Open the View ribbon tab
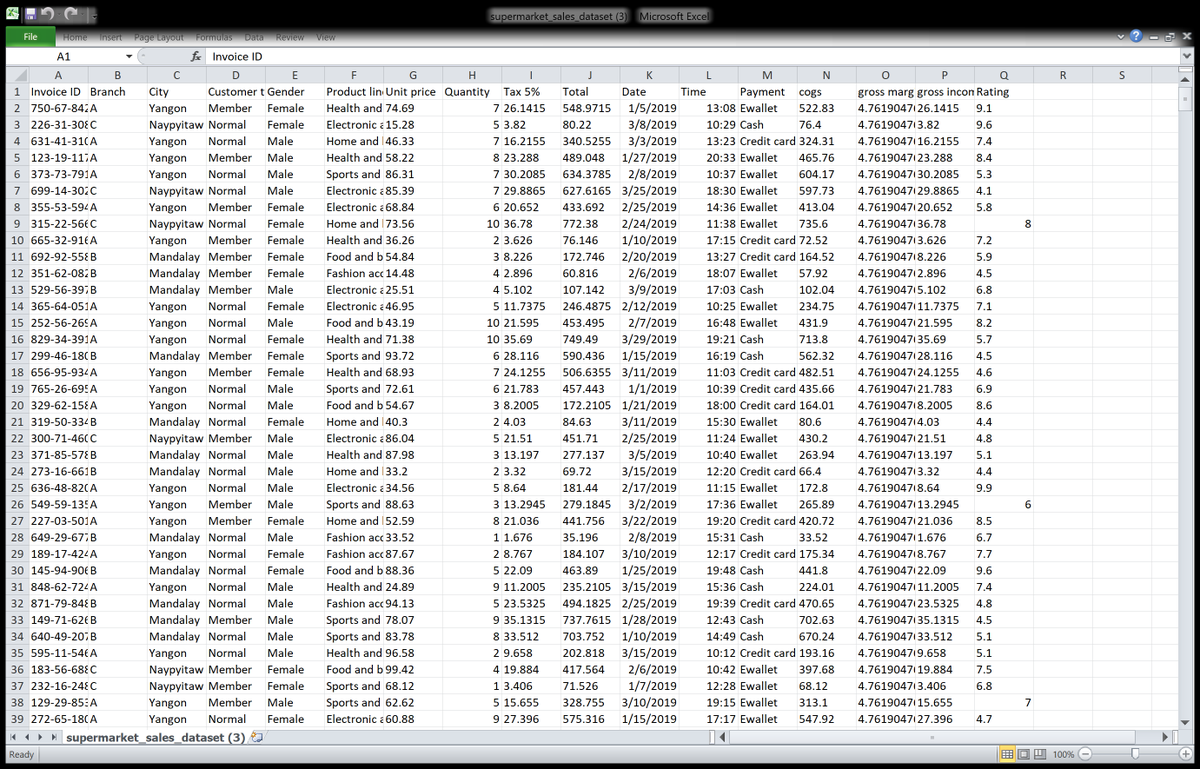 point(326,37)
